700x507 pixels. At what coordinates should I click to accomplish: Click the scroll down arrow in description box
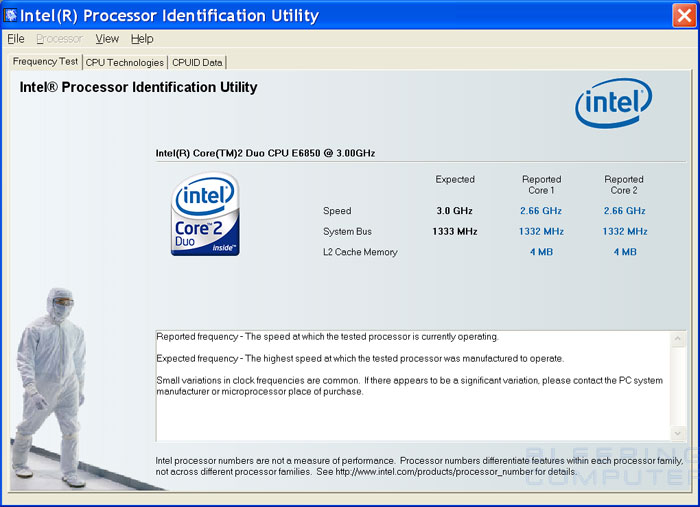tap(678, 433)
